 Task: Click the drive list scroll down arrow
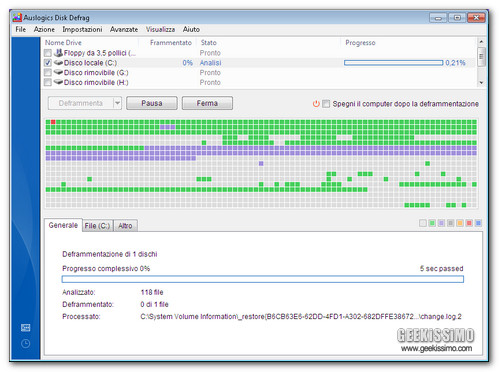[x=481, y=83]
